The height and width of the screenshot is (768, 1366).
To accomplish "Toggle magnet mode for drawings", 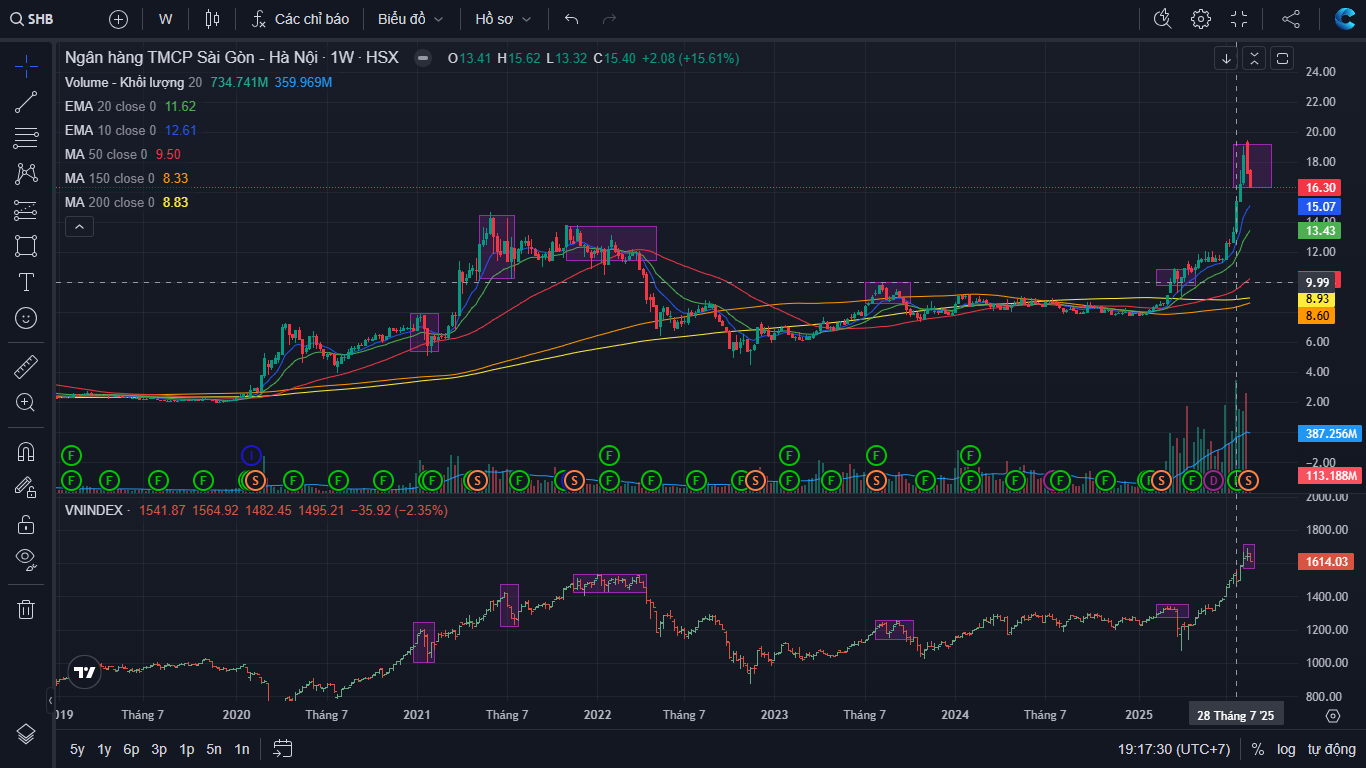I will click(26, 452).
